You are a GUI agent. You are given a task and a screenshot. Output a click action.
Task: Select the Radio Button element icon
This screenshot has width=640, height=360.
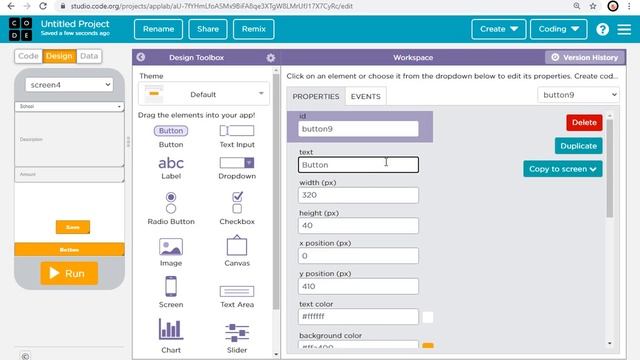[171, 203]
